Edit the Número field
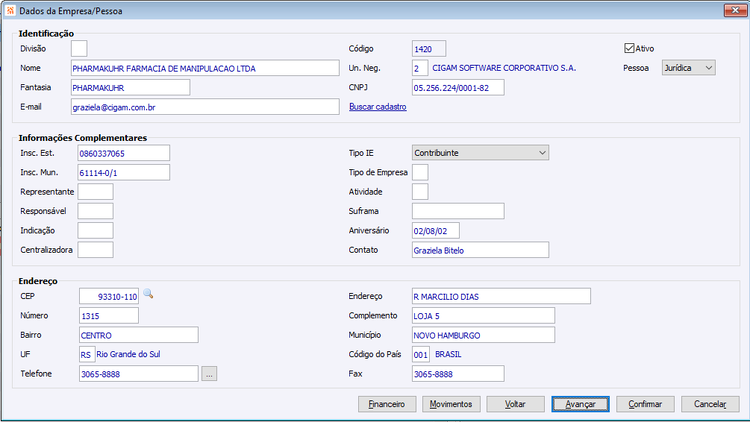The image size is (750, 422). click(109, 316)
